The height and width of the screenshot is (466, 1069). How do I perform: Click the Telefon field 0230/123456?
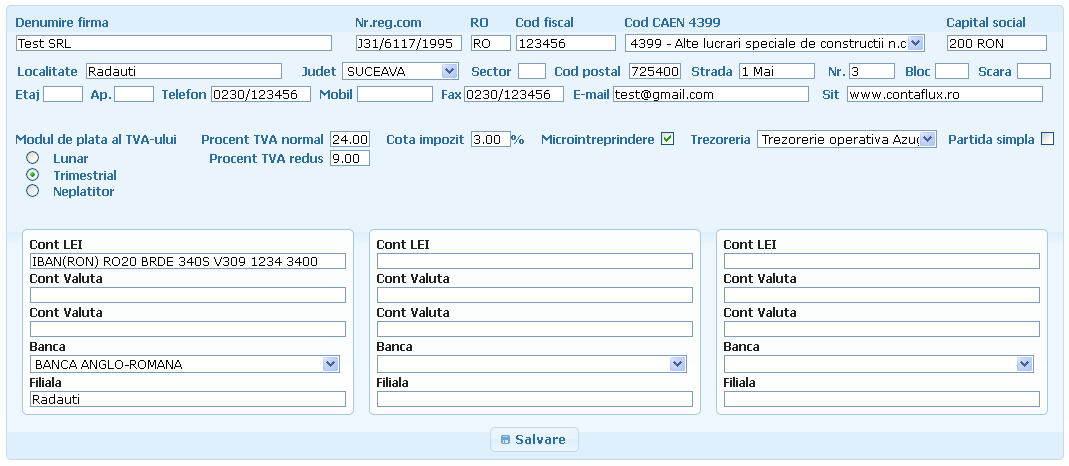260,94
